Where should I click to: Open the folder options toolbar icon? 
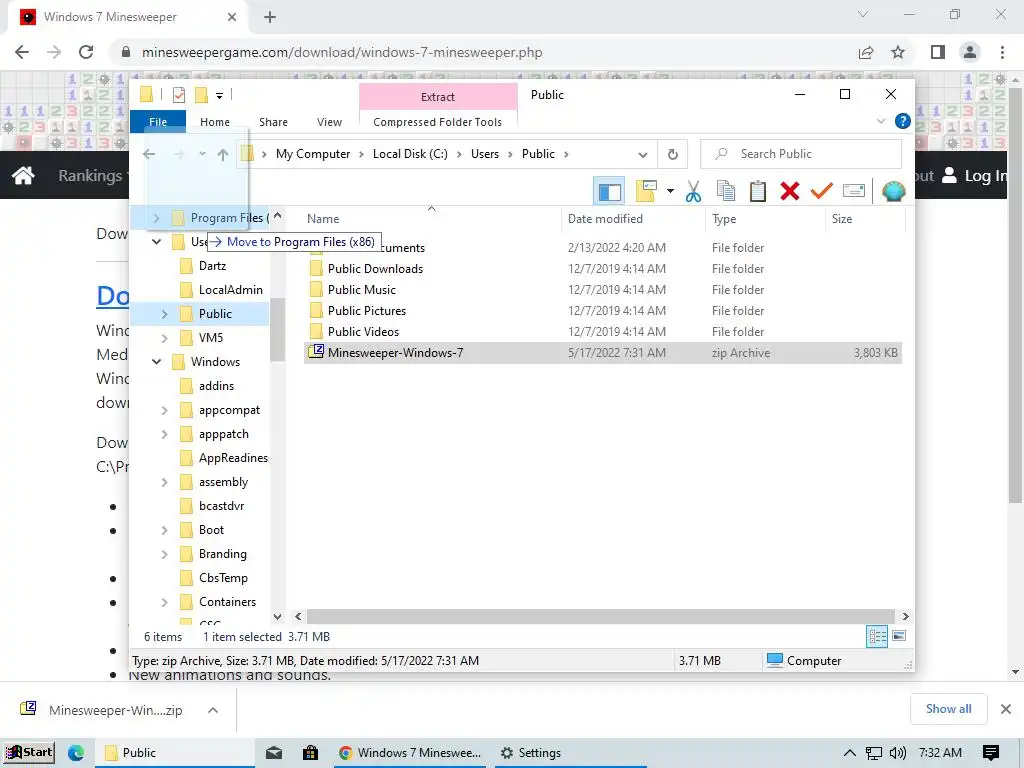(x=645, y=191)
